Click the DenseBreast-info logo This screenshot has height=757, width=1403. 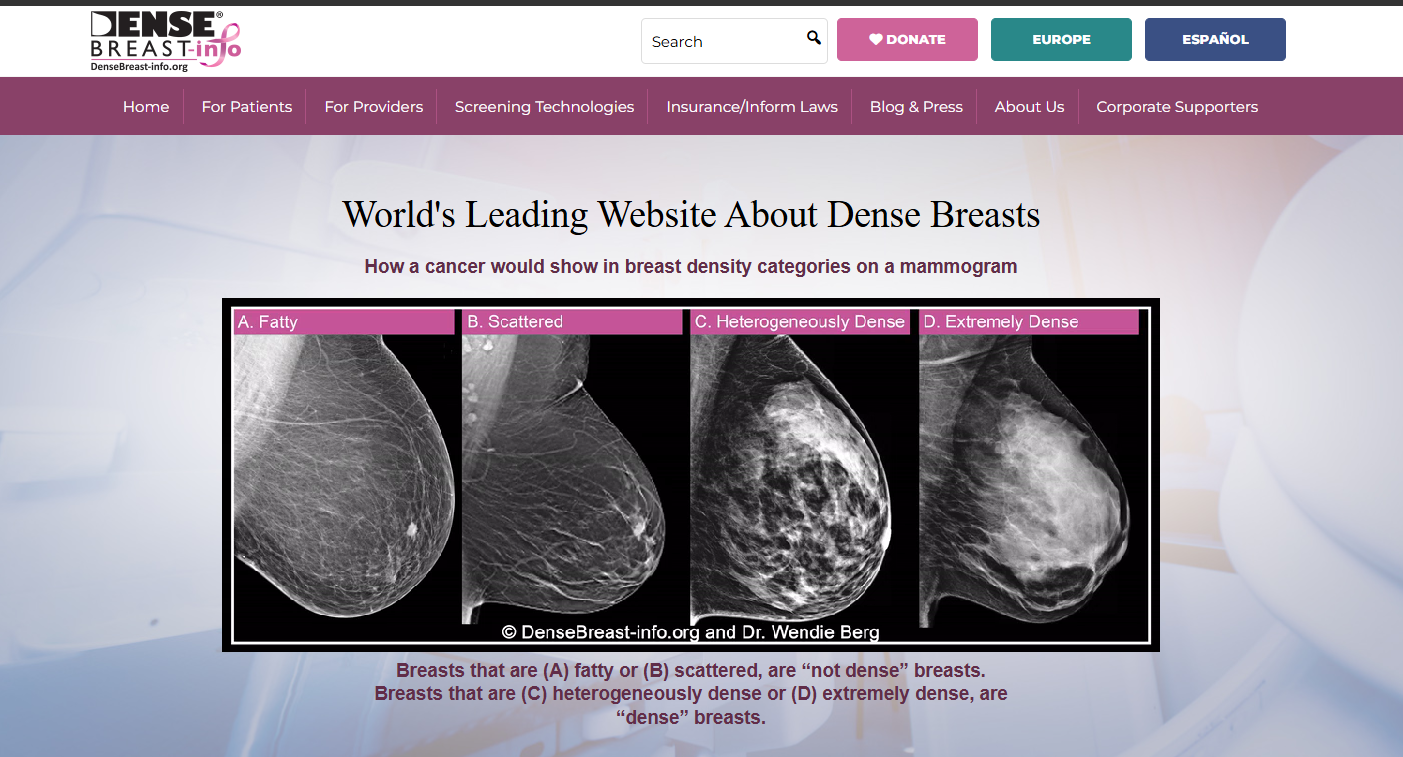coord(165,41)
